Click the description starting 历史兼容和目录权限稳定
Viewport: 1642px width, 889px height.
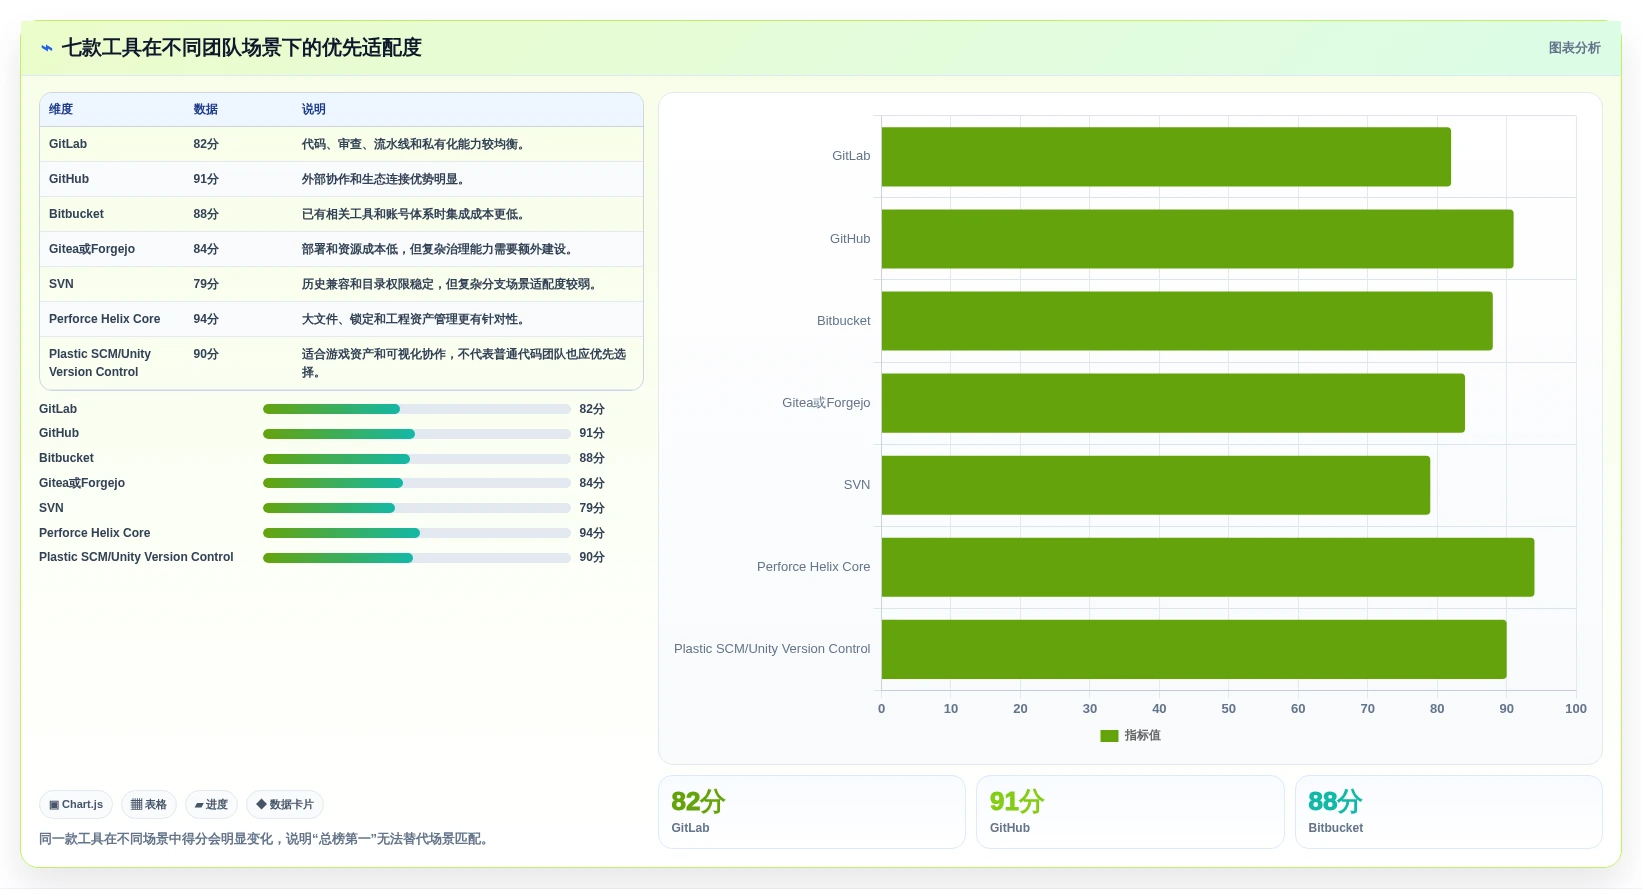point(452,284)
